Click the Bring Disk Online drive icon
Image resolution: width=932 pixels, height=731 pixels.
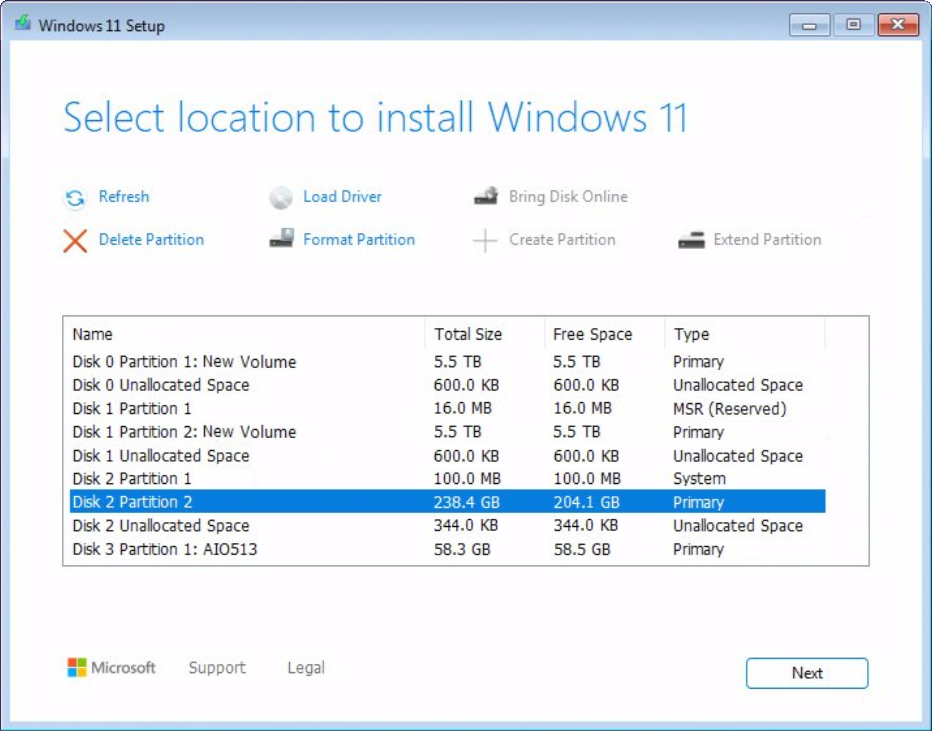[486, 196]
